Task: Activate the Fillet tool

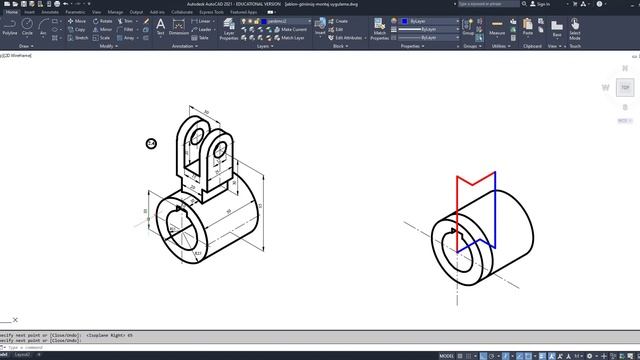Action: point(125,29)
